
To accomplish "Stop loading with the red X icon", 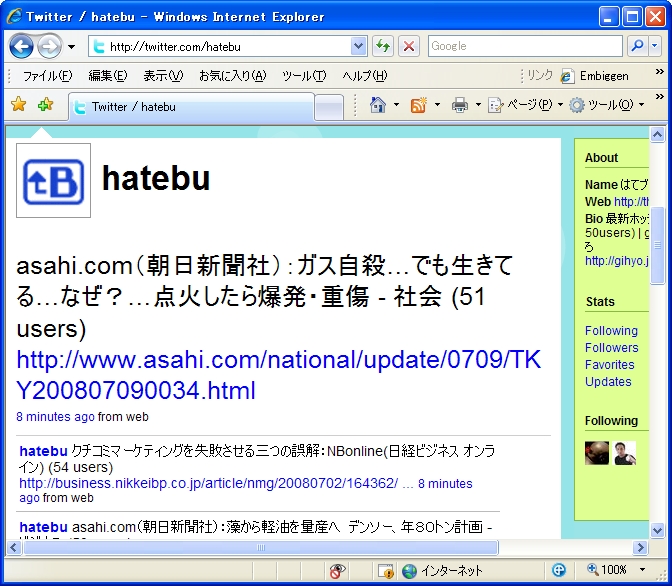I will [x=409, y=46].
